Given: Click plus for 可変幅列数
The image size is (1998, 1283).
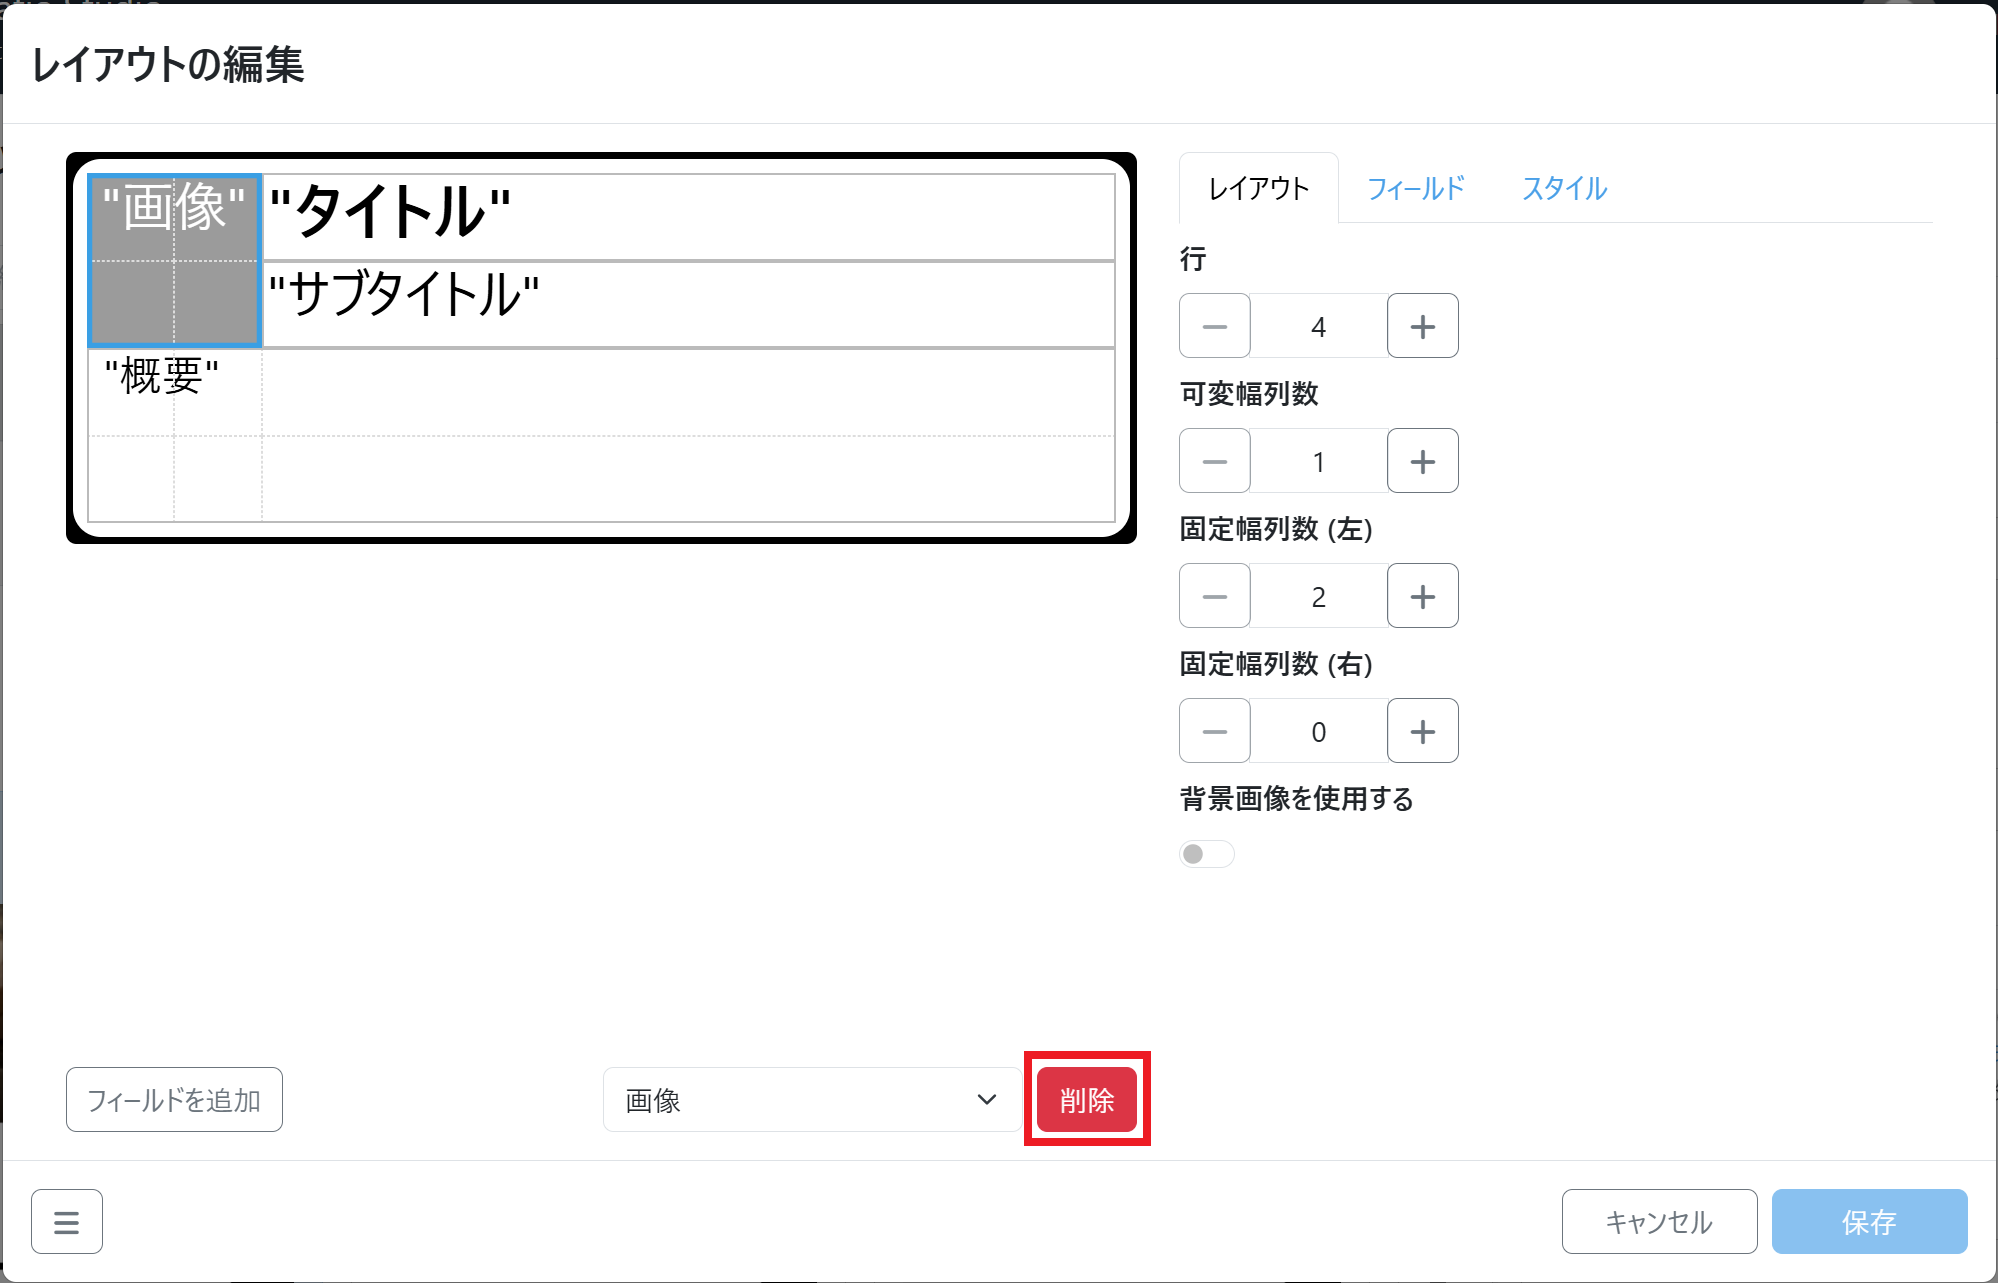Looking at the screenshot, I should point(1422,461).
